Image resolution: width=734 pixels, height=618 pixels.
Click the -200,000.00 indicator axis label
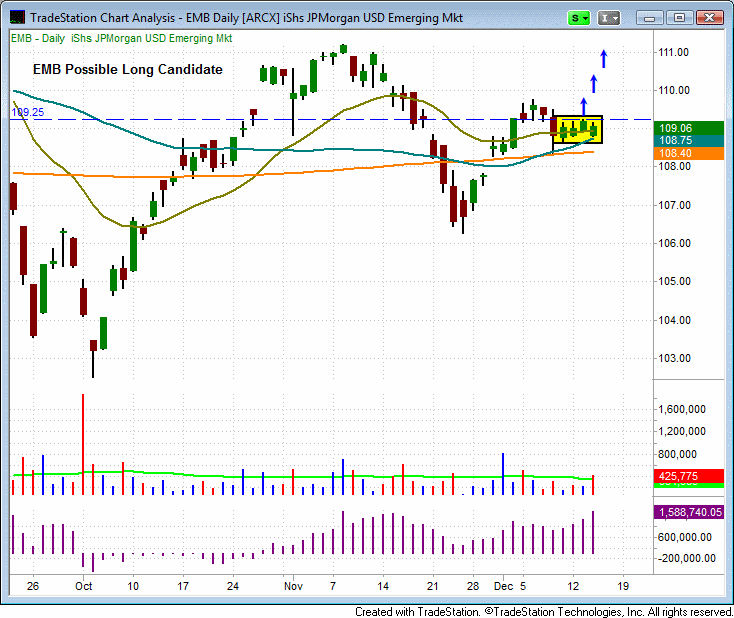click(x=687, y=558)
